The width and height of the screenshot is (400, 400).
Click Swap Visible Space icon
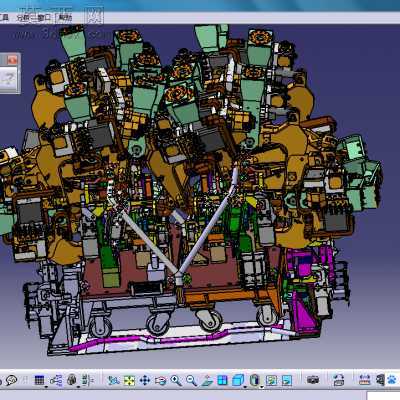click(287, 380)
